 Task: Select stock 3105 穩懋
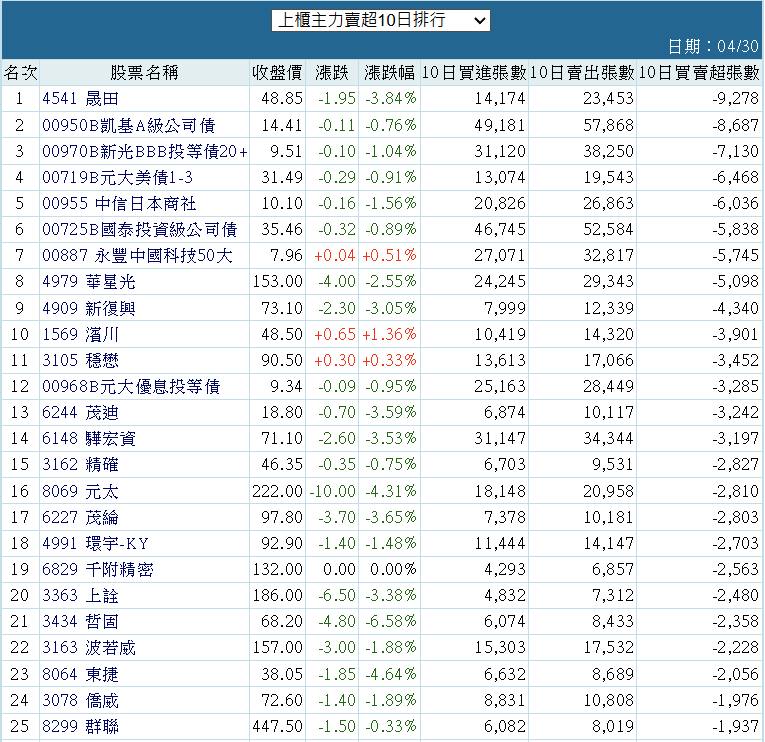click(x=81, y=360)
